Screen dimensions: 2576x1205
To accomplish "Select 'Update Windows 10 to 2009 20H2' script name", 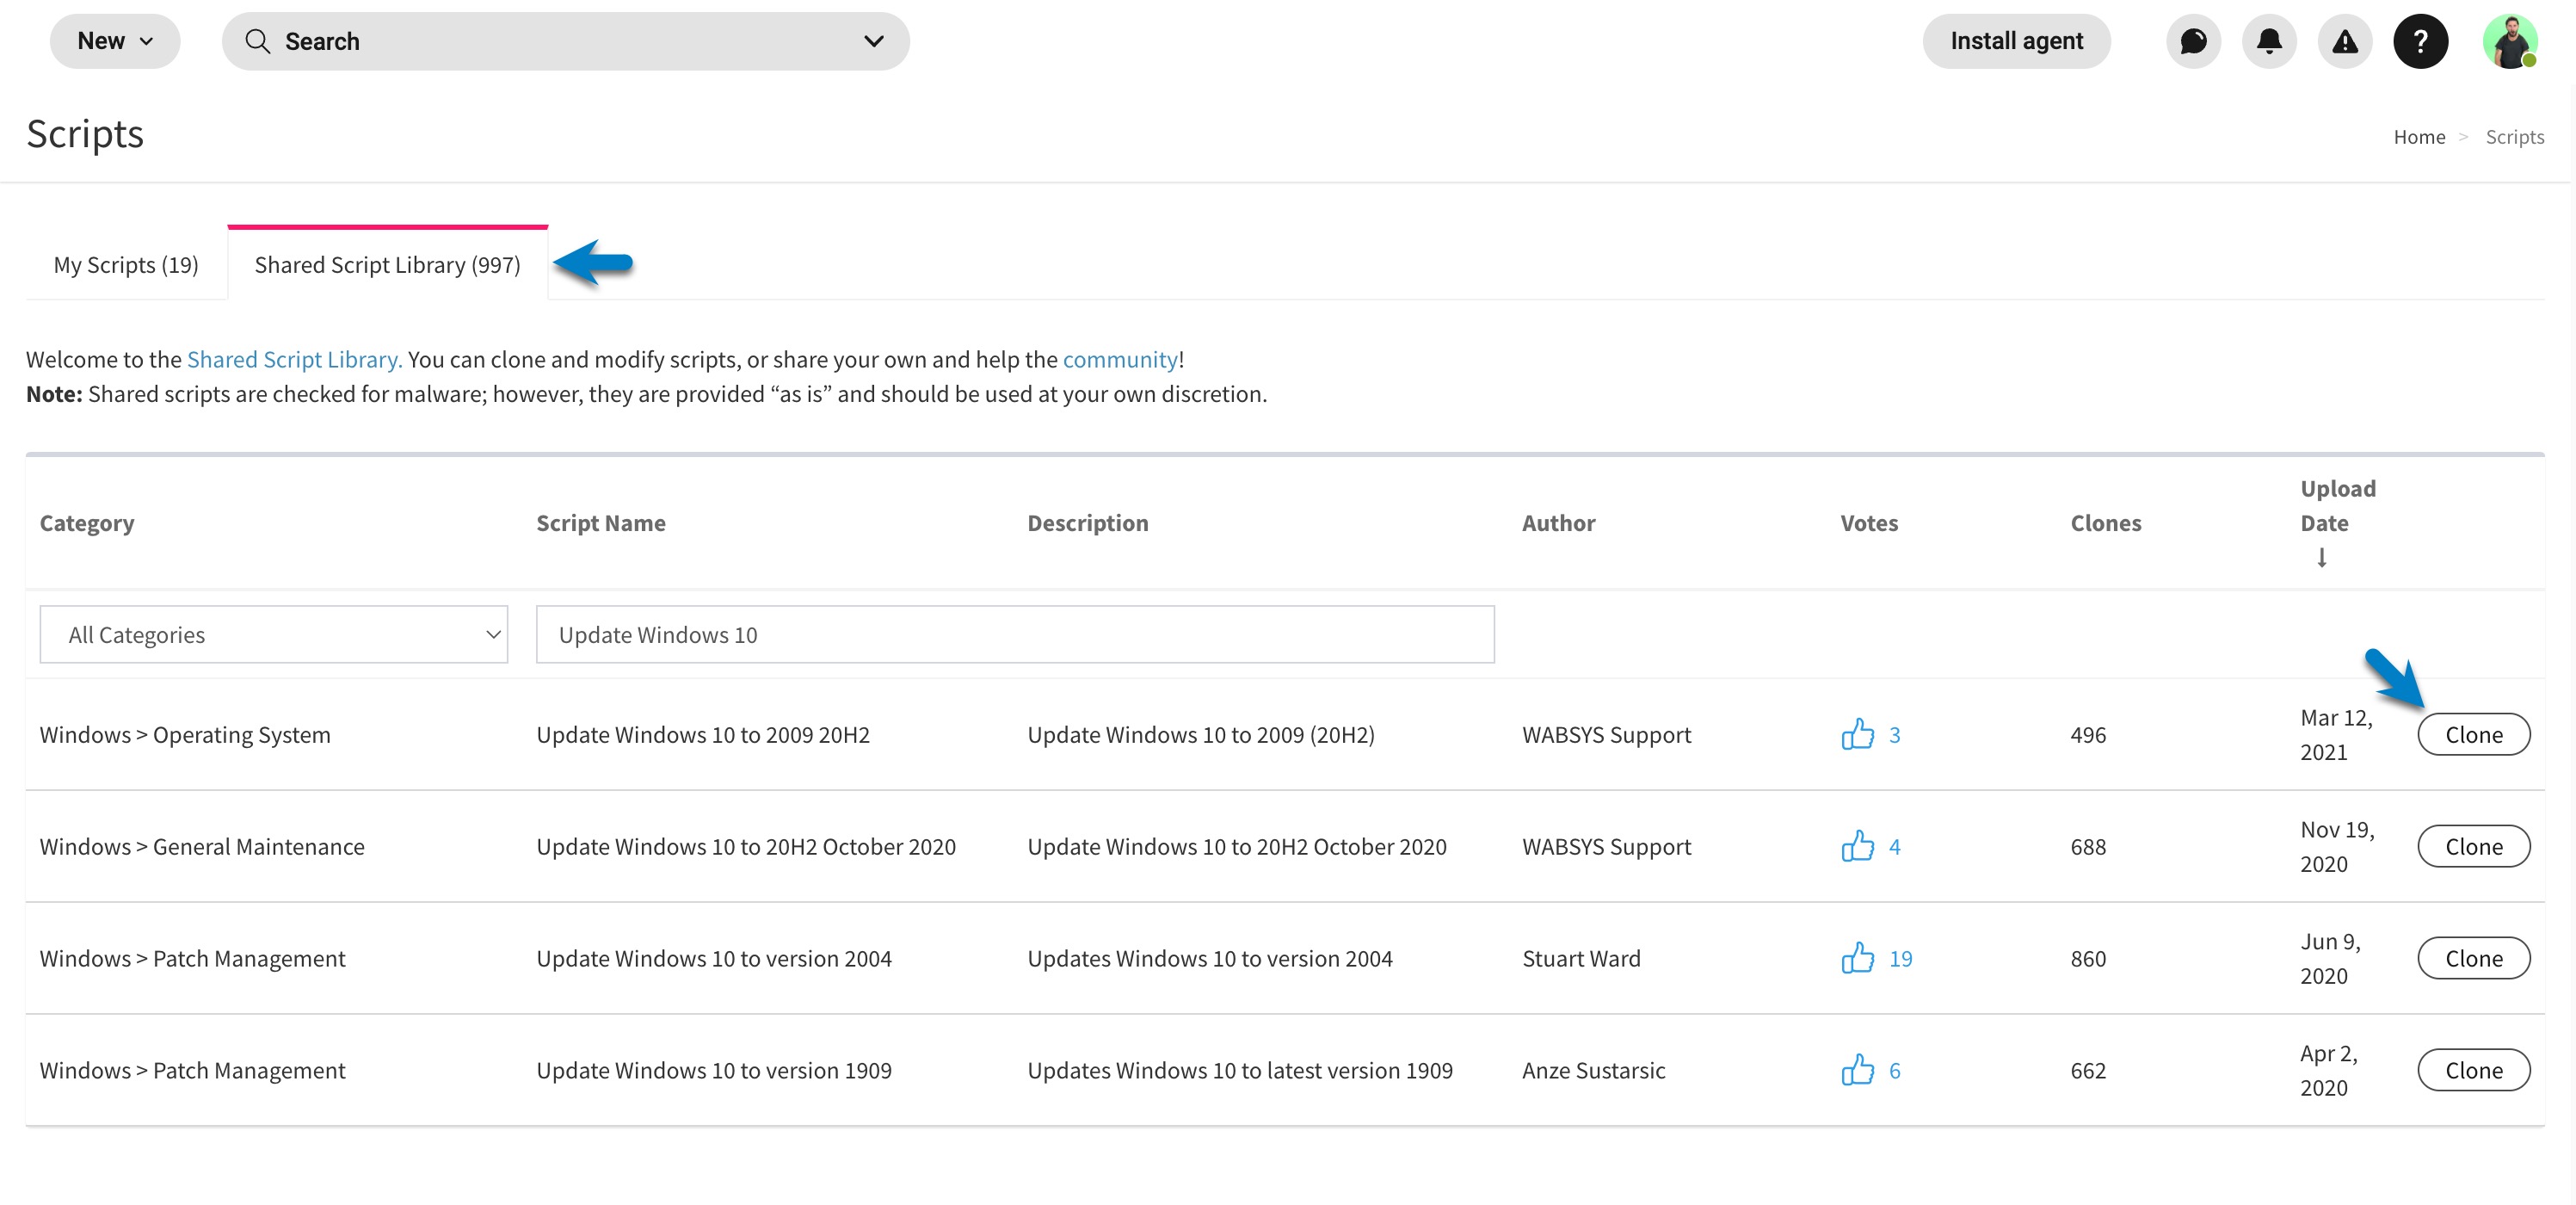I will [702, 735].
